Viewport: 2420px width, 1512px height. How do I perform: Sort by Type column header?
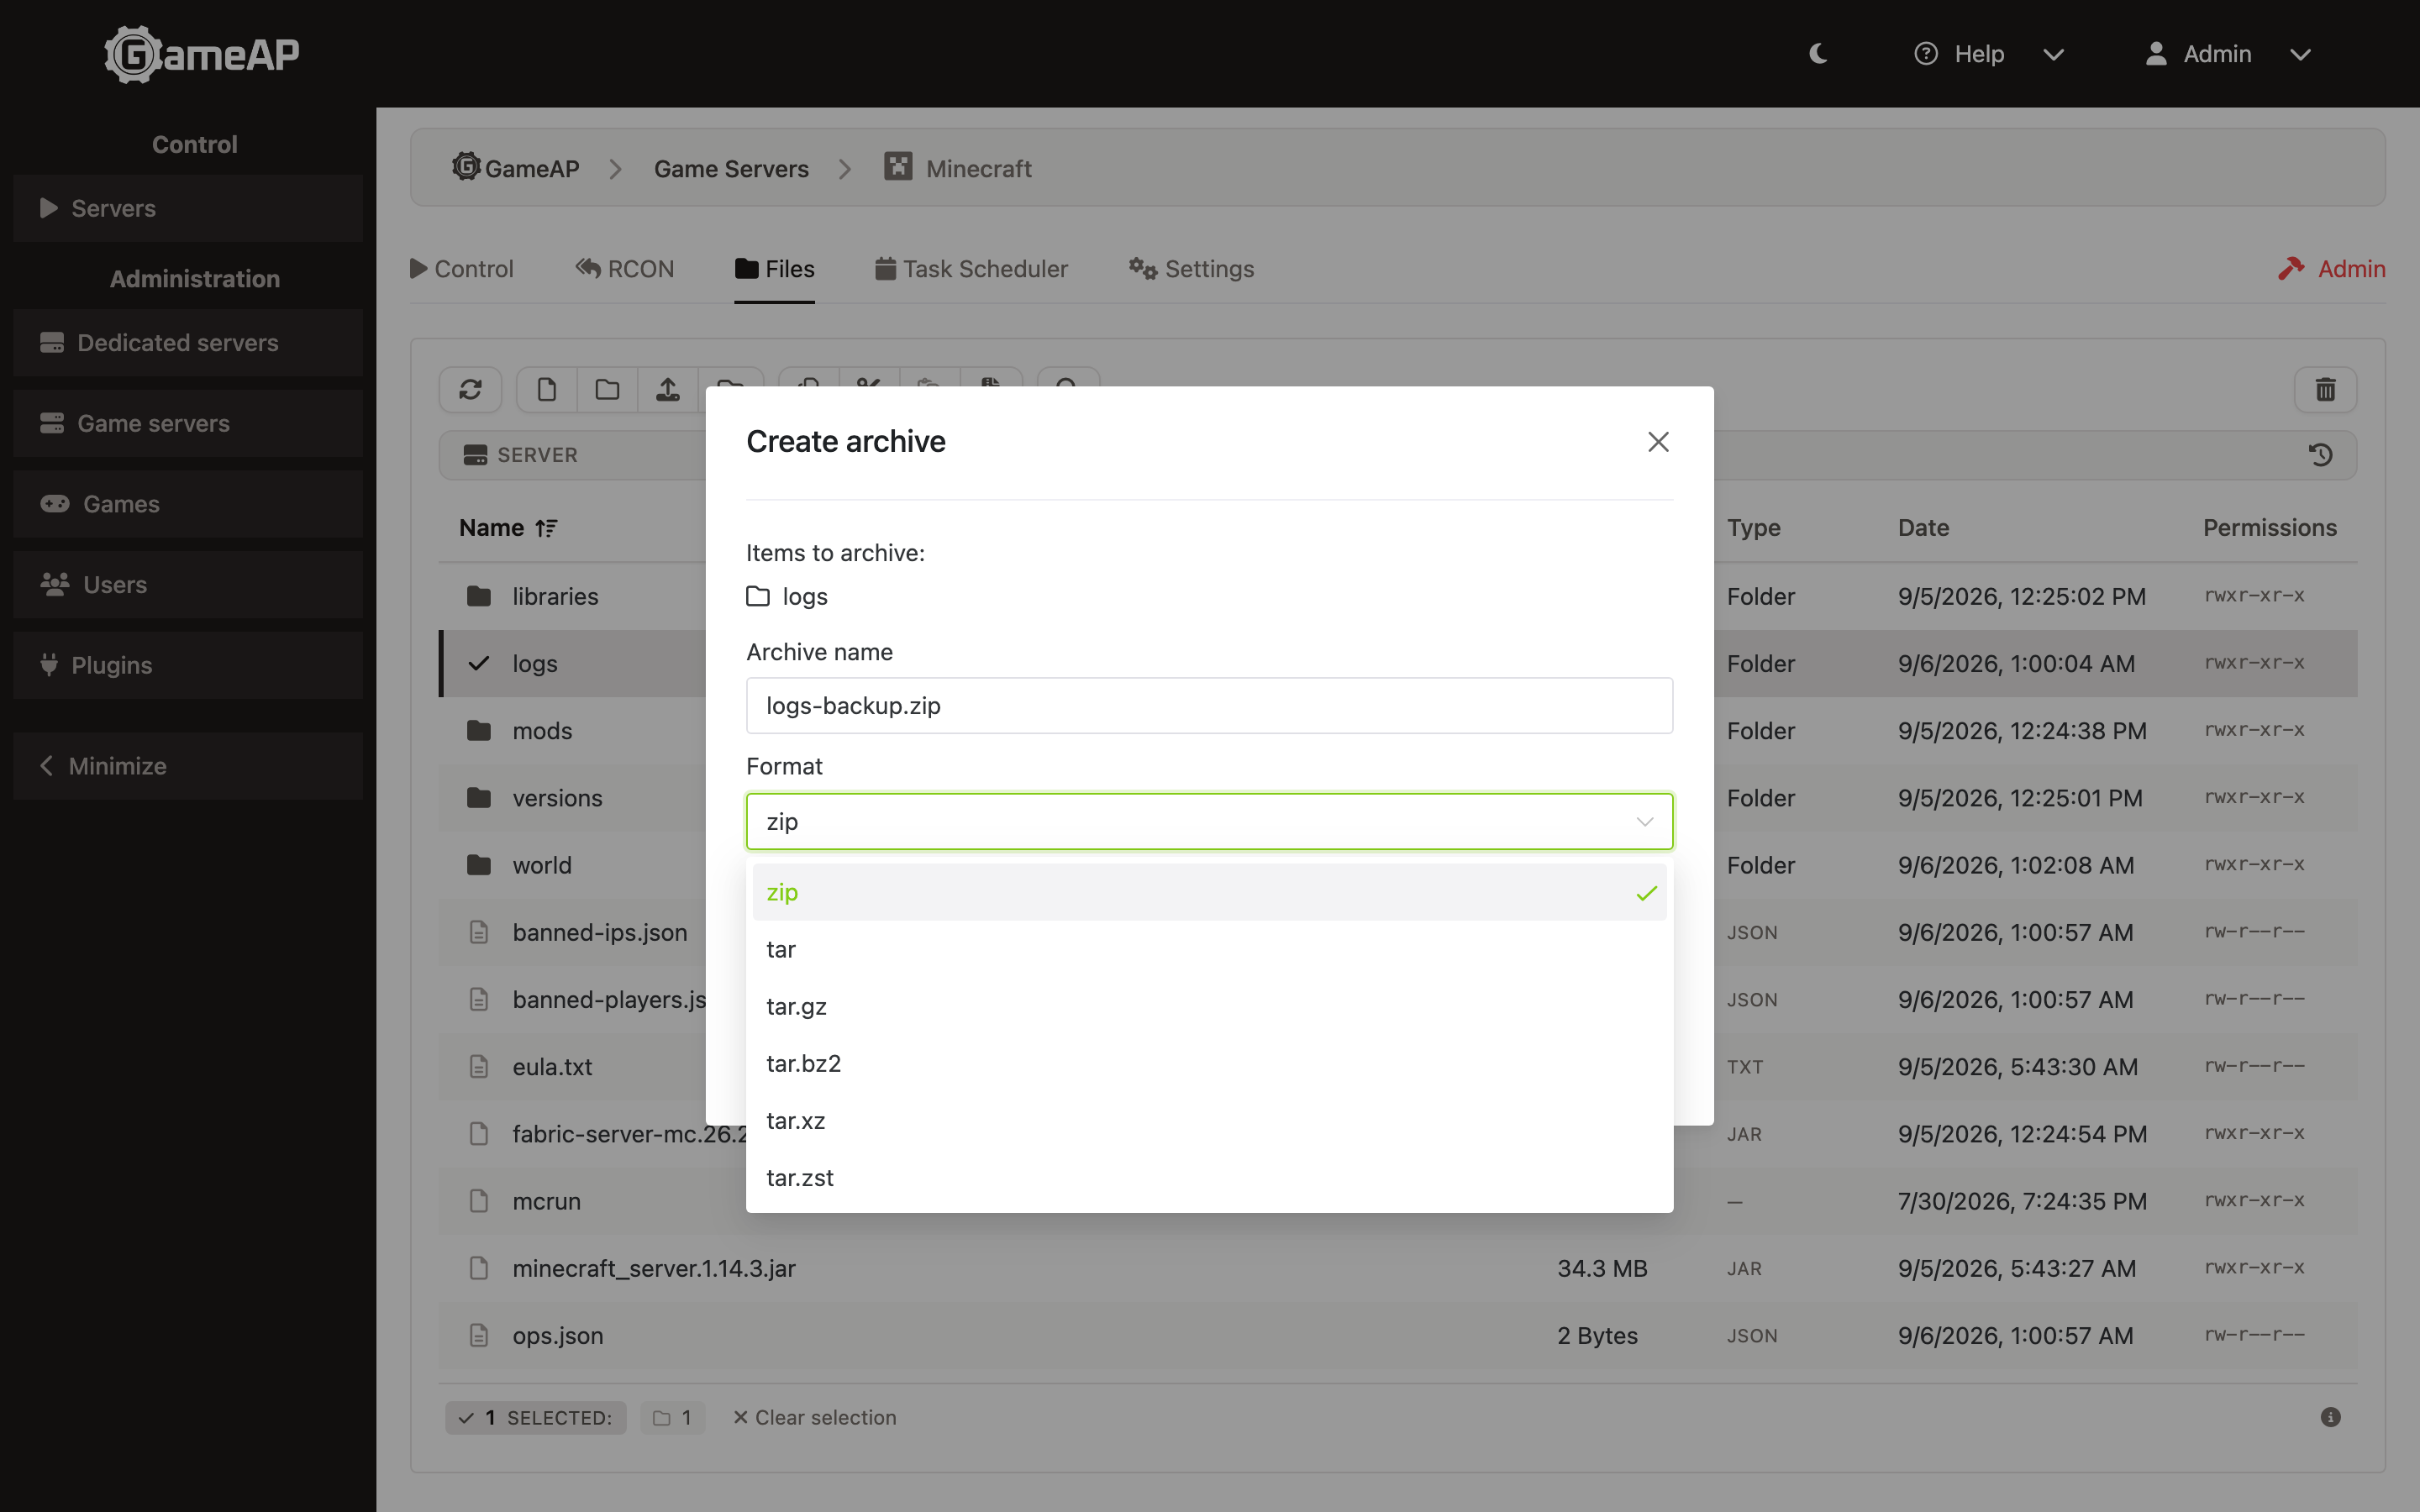1753,528
